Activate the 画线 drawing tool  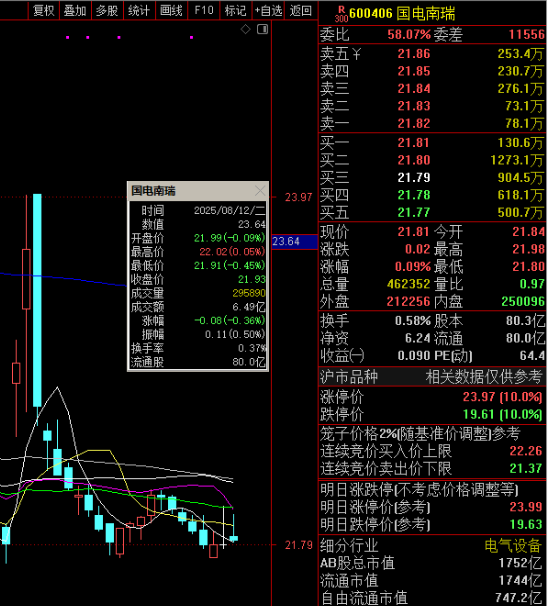pos(171,10)
